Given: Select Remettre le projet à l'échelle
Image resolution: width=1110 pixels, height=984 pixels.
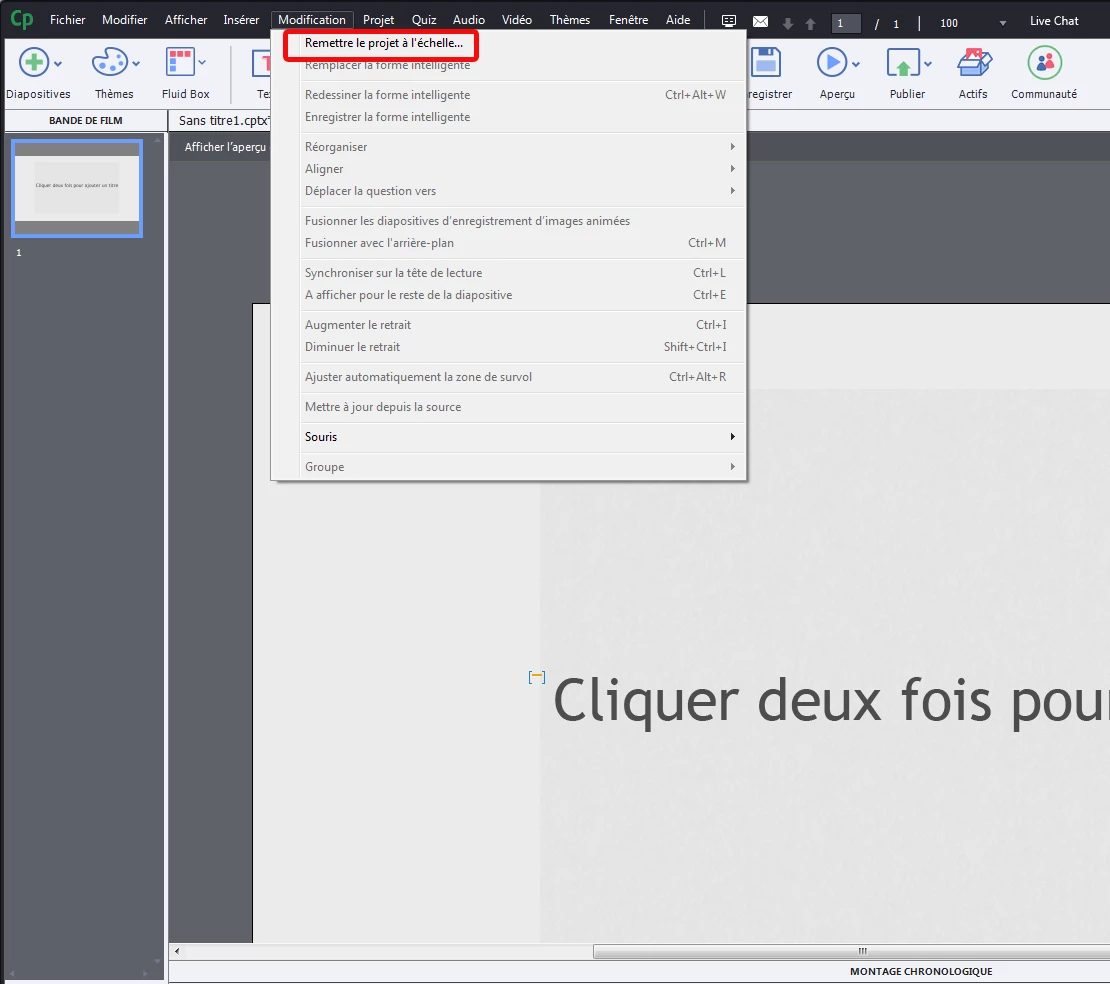Looking at the screenshot, I should [x=383, y=43].
